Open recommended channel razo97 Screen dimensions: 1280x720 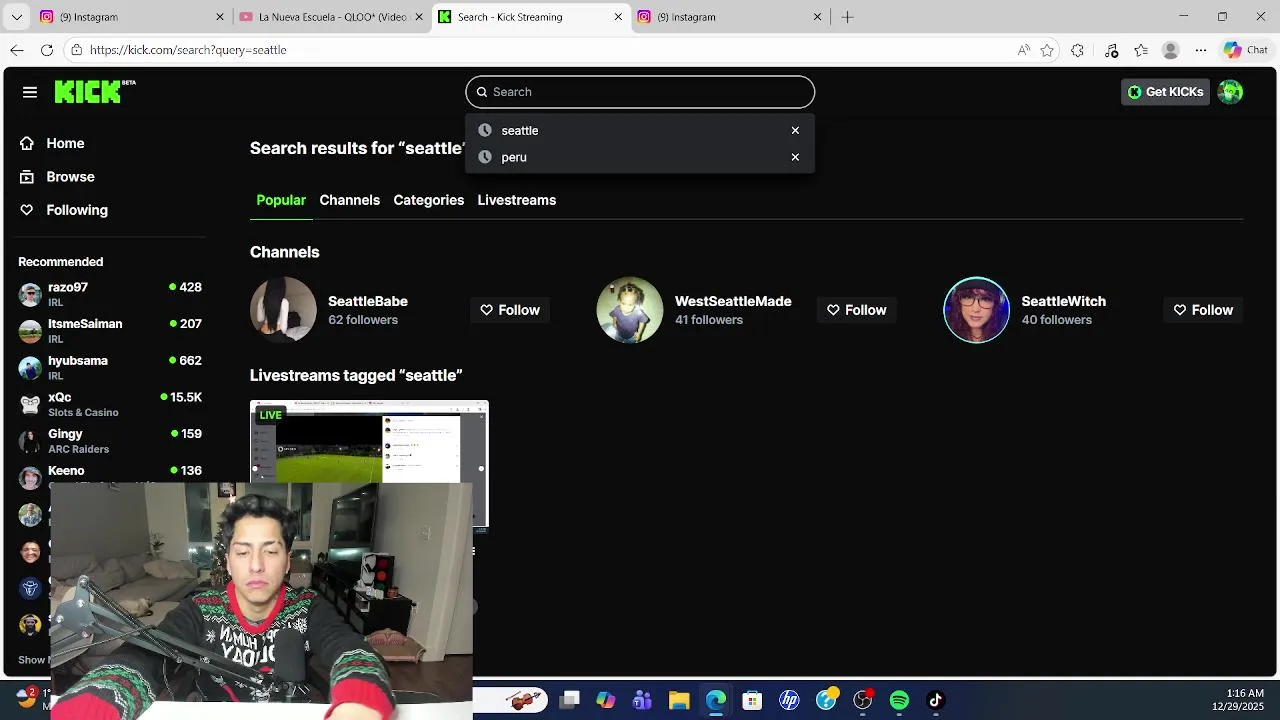(x=110, y=294)
